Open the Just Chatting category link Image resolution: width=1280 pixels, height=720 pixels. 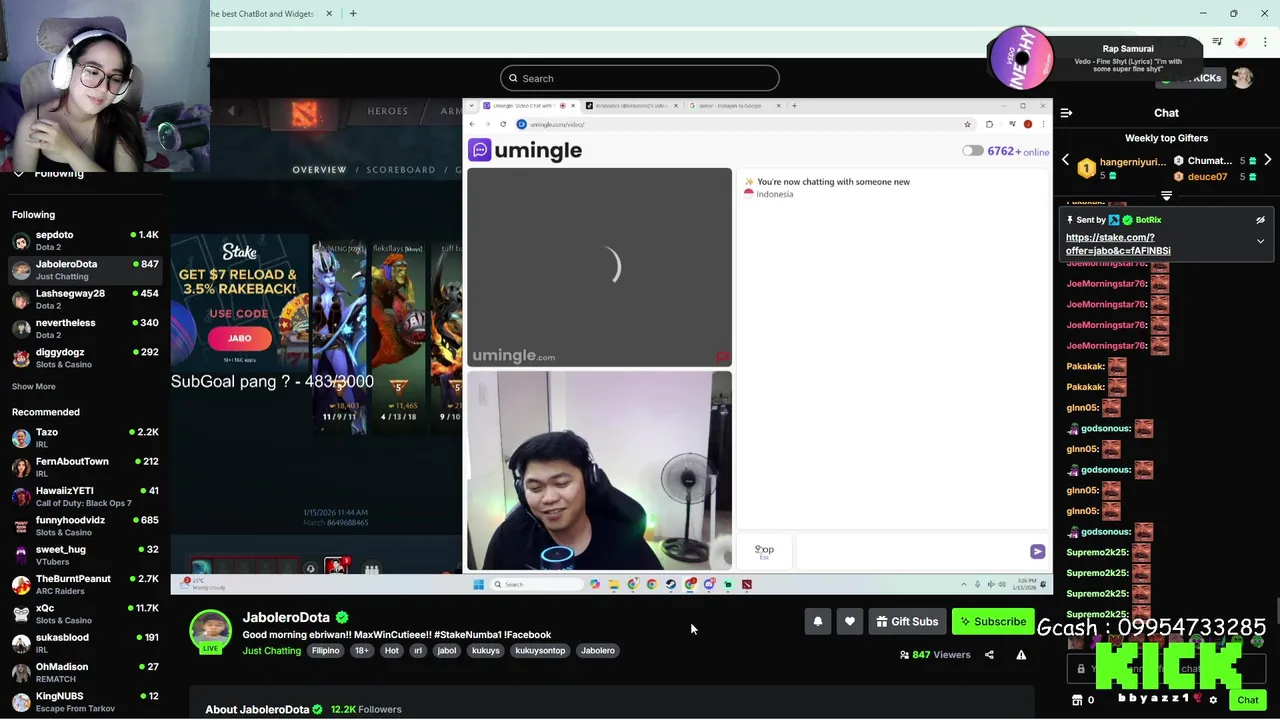[x=271, y=651]
